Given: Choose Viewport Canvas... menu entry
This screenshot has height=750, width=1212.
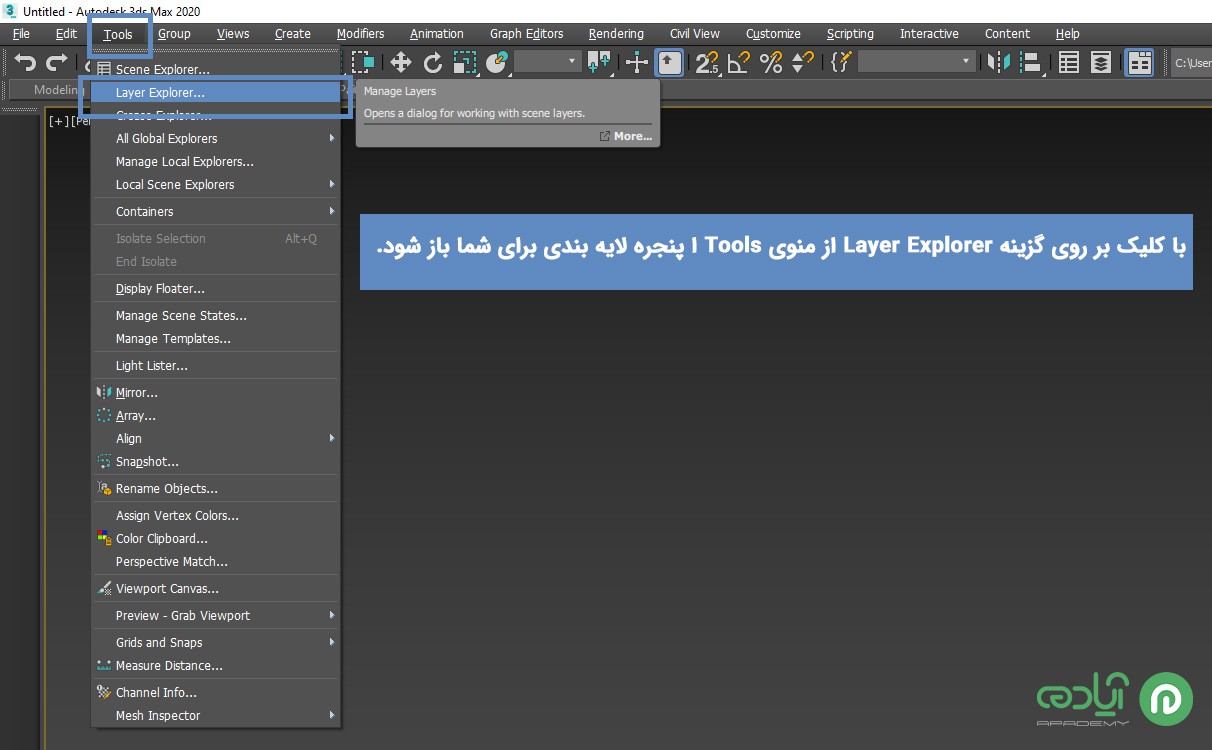Looking at the screenshot, I should pos(216,589).
